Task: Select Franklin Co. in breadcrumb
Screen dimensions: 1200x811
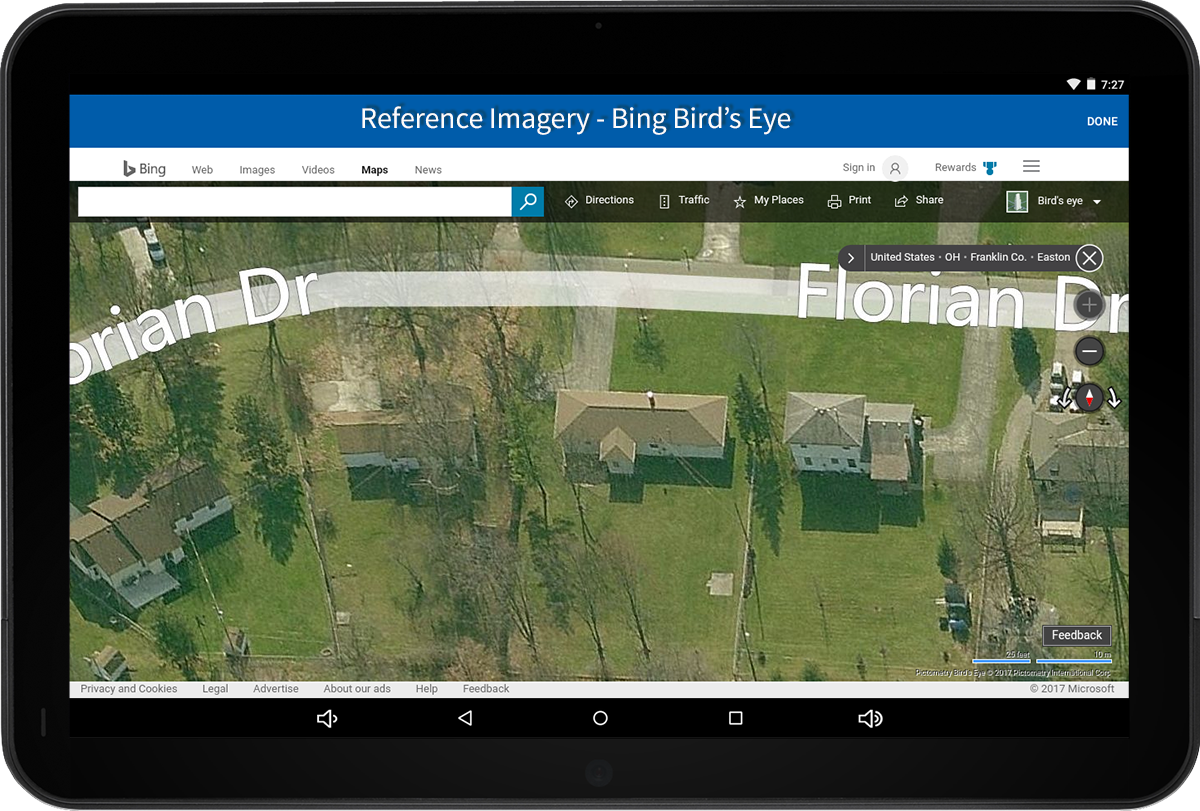Action: coord(998,257)
